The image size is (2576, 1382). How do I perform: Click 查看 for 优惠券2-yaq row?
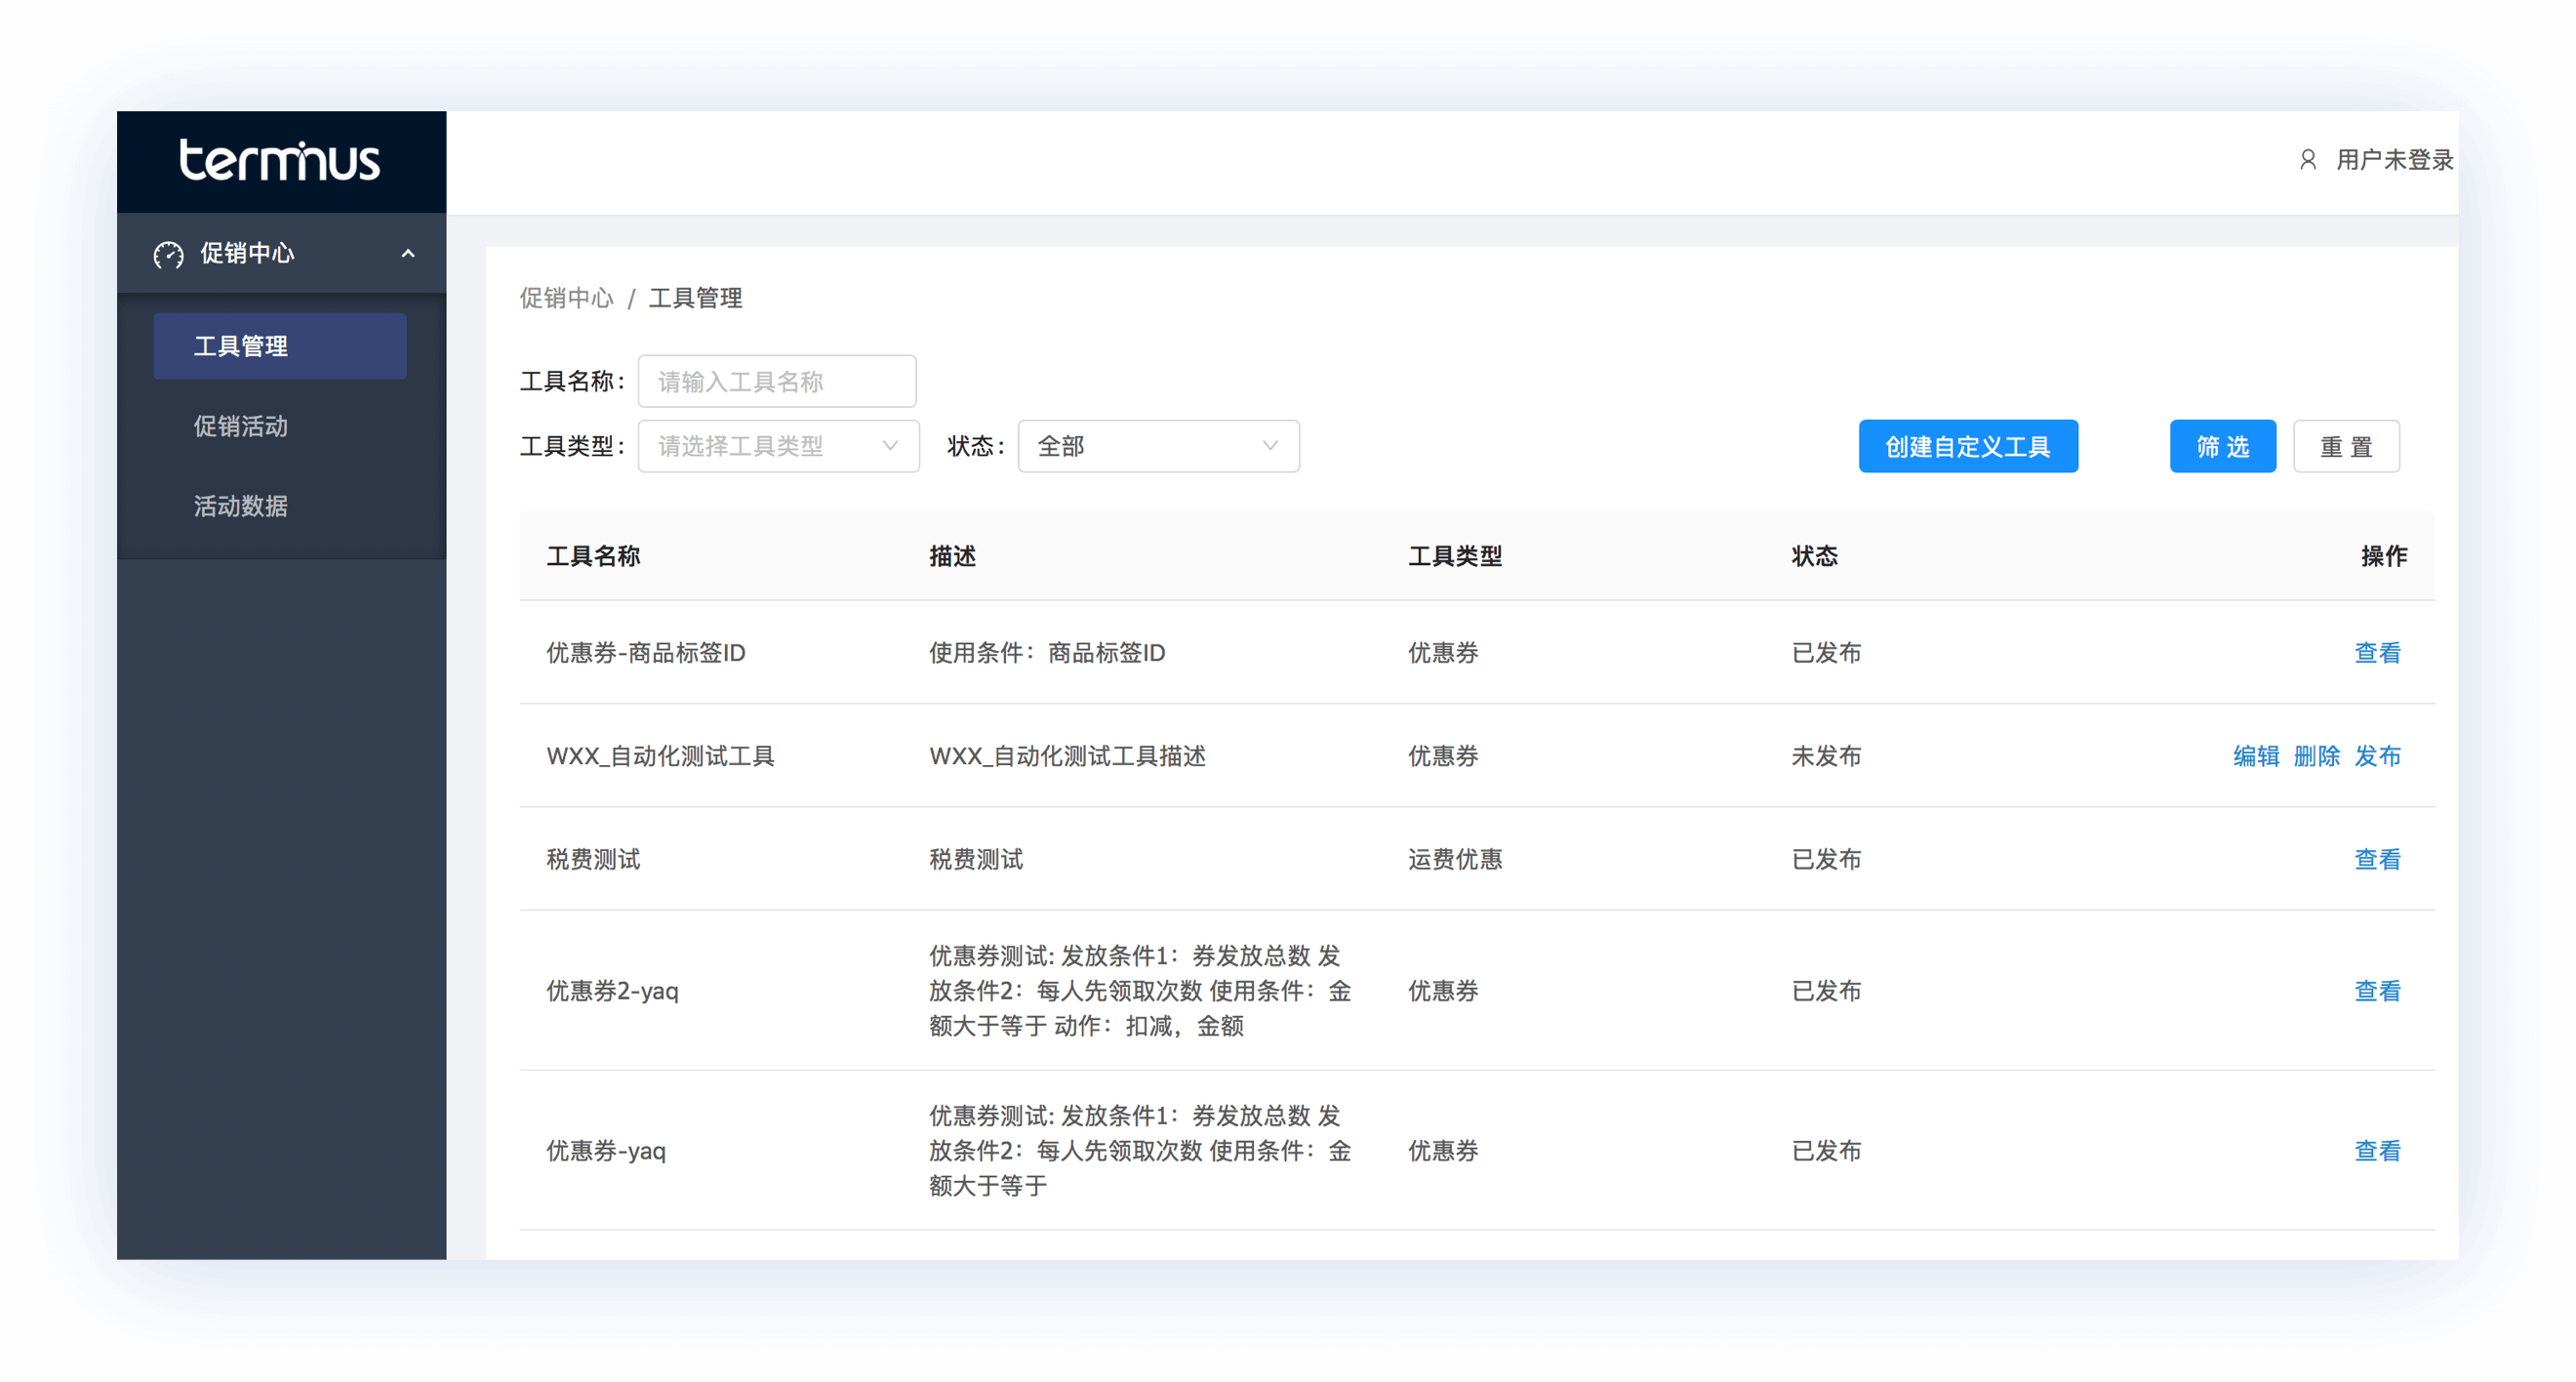(2377, 991)
